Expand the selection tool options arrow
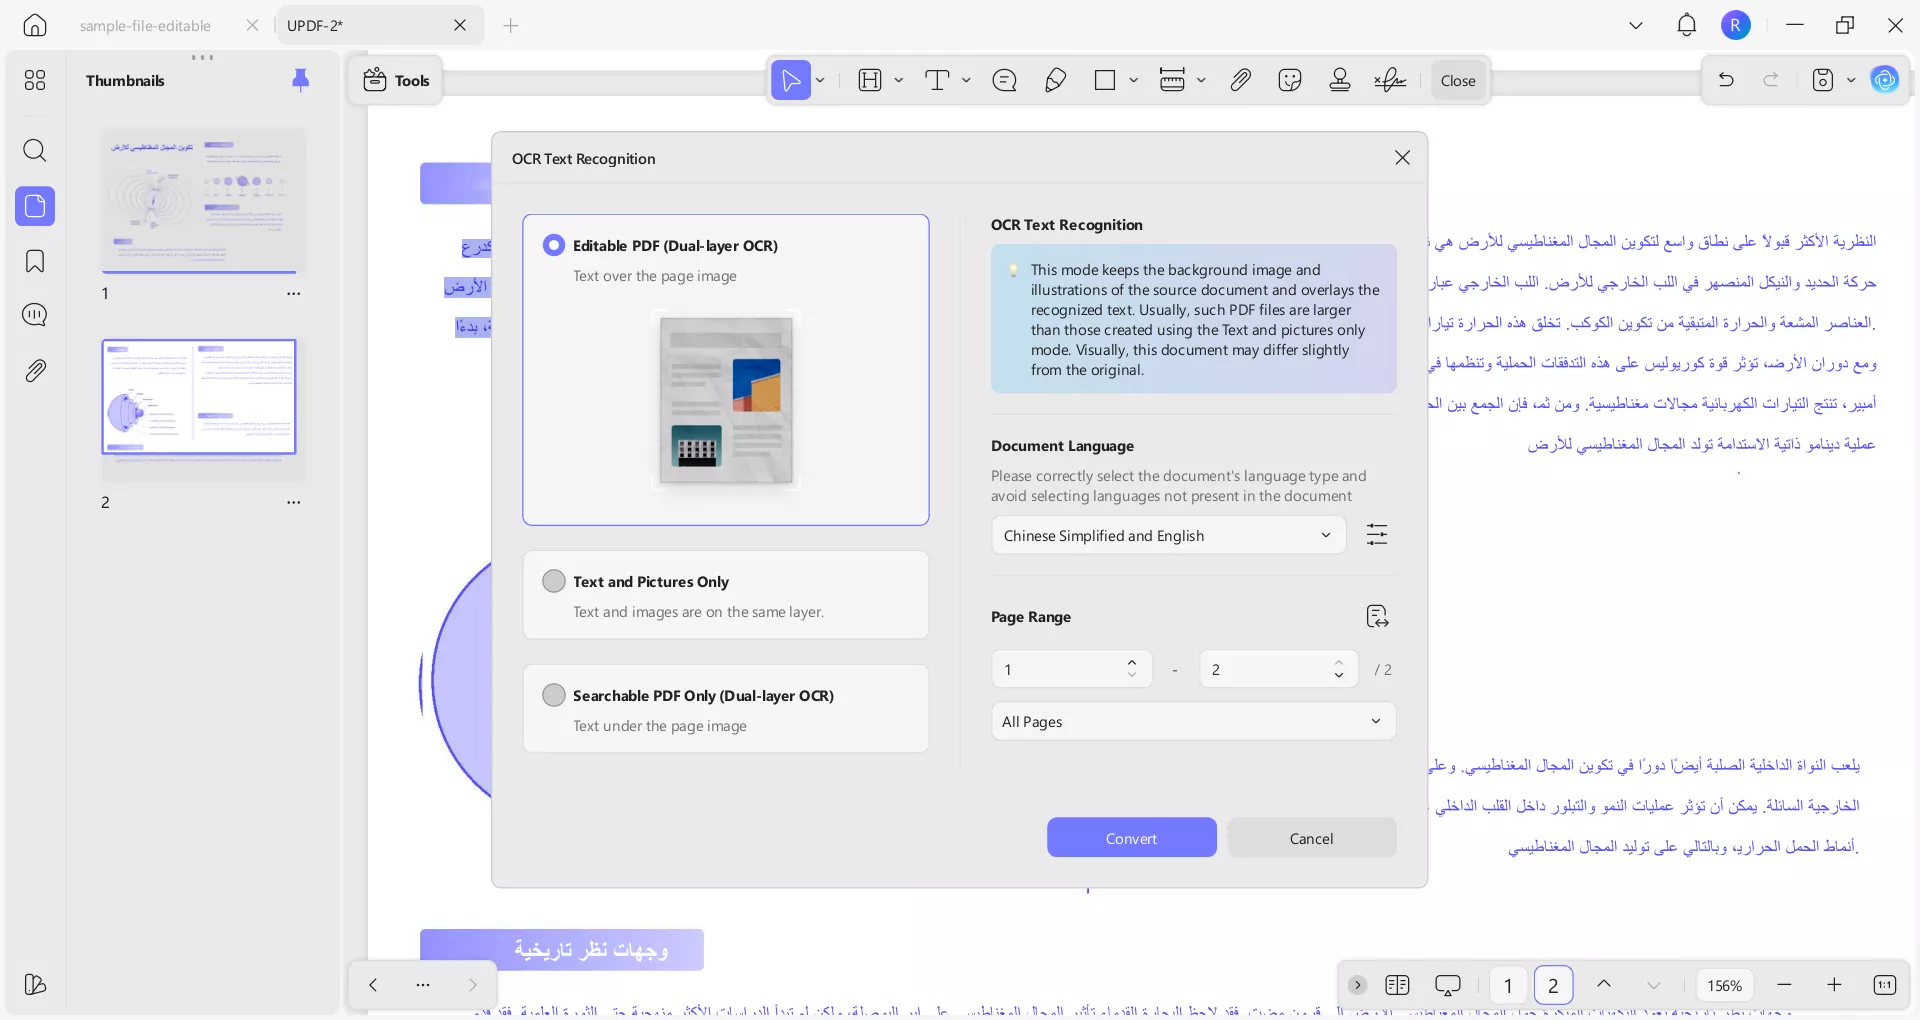The image size is (1920, 1020). point(820,81)
